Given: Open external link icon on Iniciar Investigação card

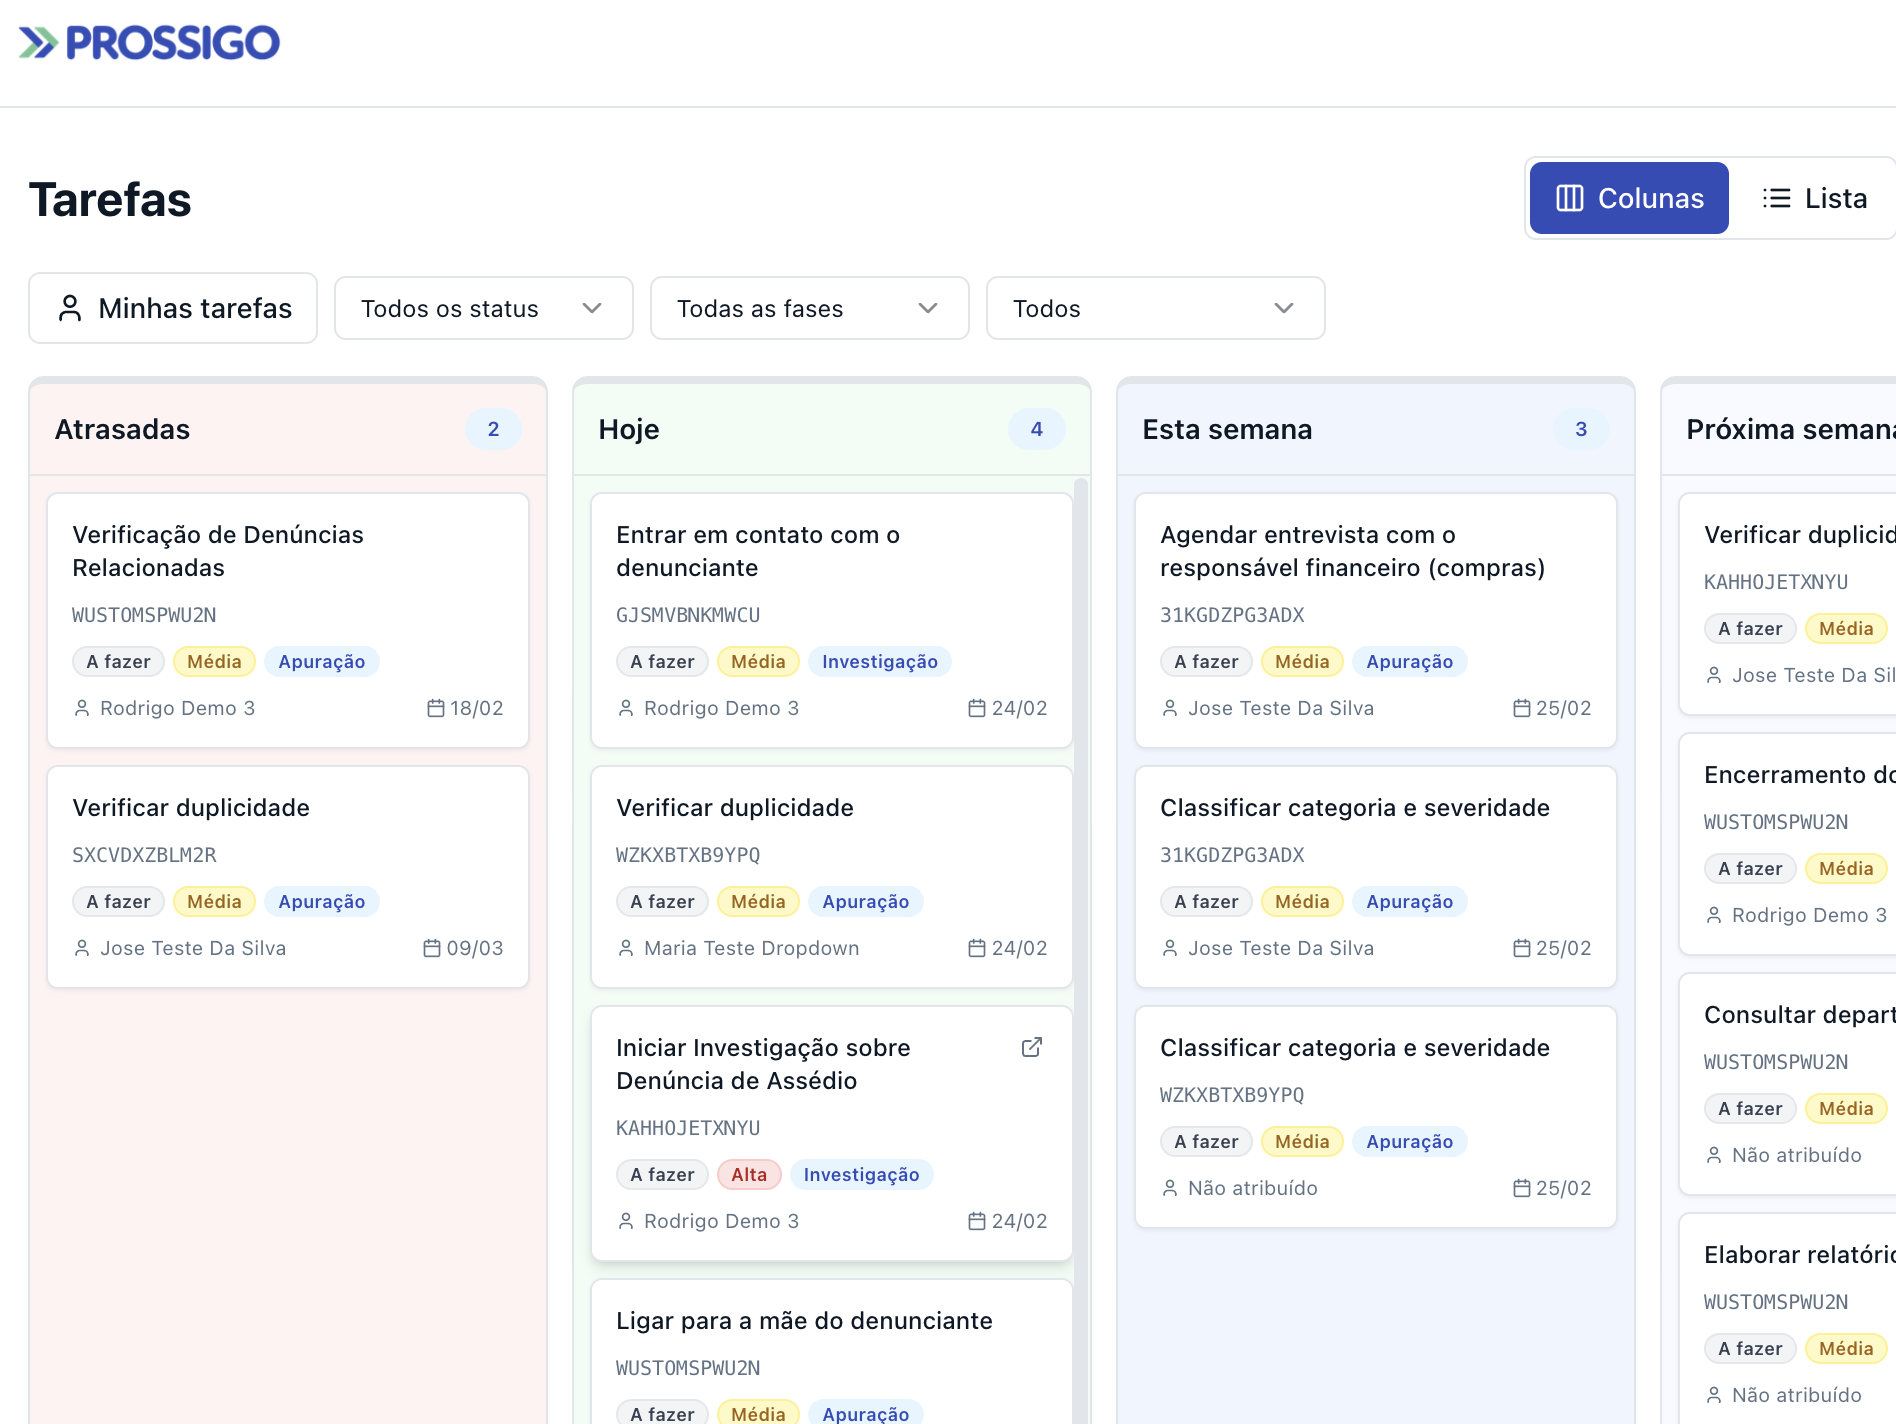Looking at the screenshot, I should (x=1032, y=1047).
